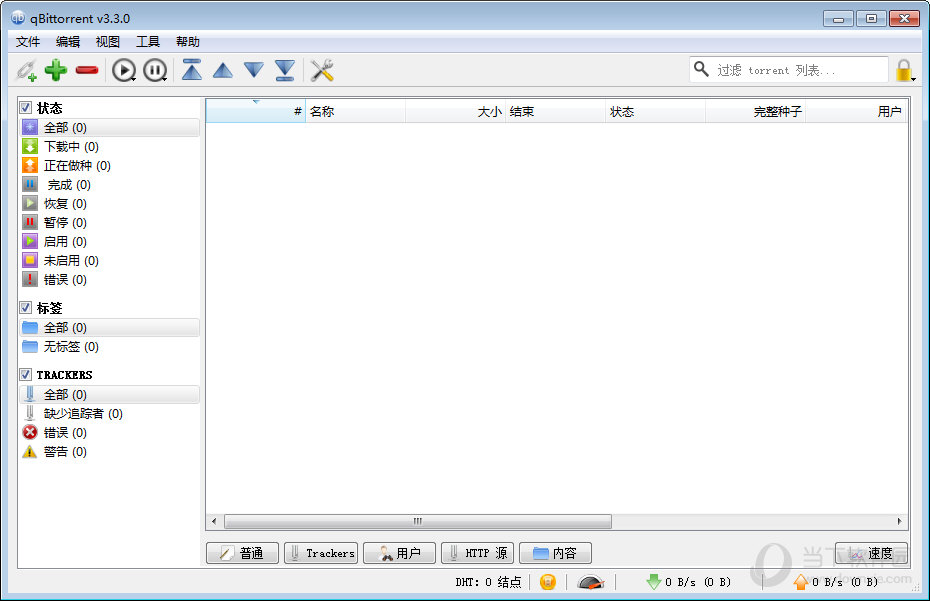Move torrent to top of queue
This screenshot has height=601, width=930.
(192, 70)
